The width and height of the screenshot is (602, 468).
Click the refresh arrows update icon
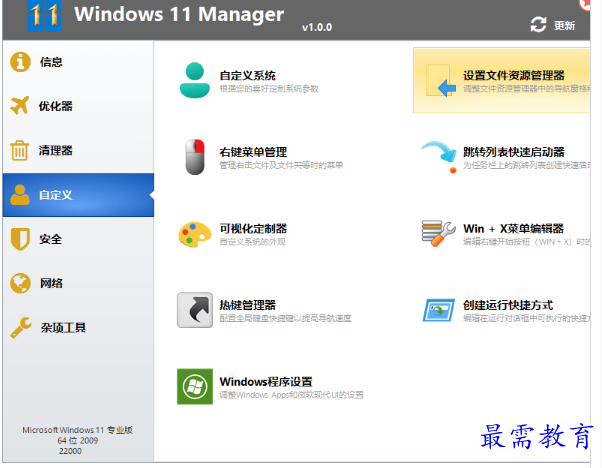(538, 25)
